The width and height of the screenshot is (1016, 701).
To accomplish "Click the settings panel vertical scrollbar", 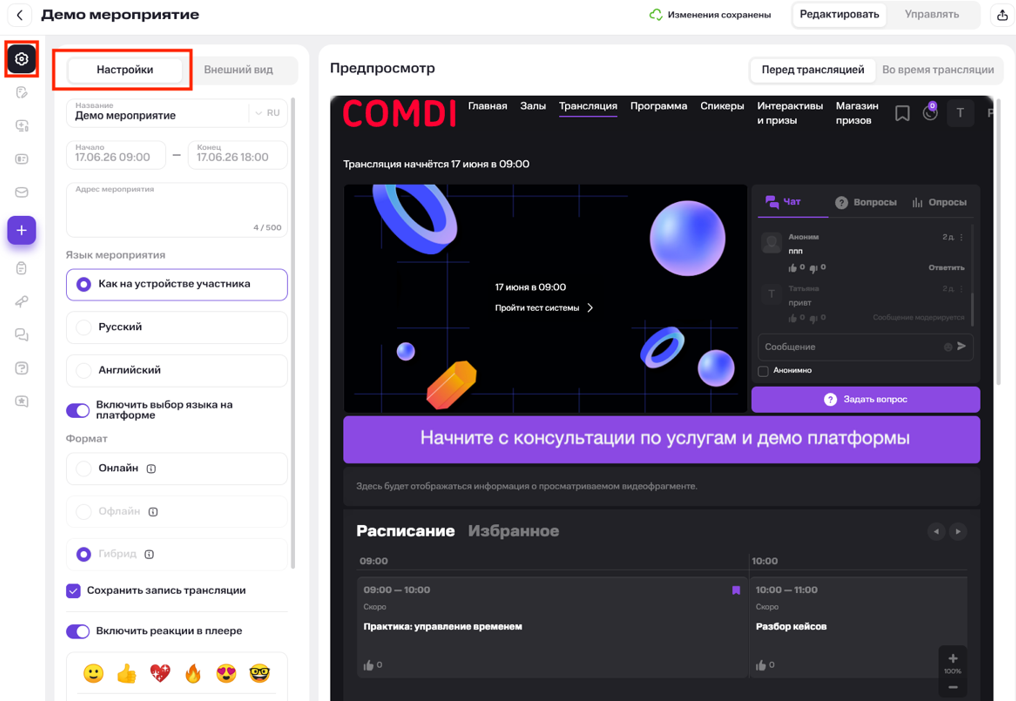I will click(x=293, y=334).
